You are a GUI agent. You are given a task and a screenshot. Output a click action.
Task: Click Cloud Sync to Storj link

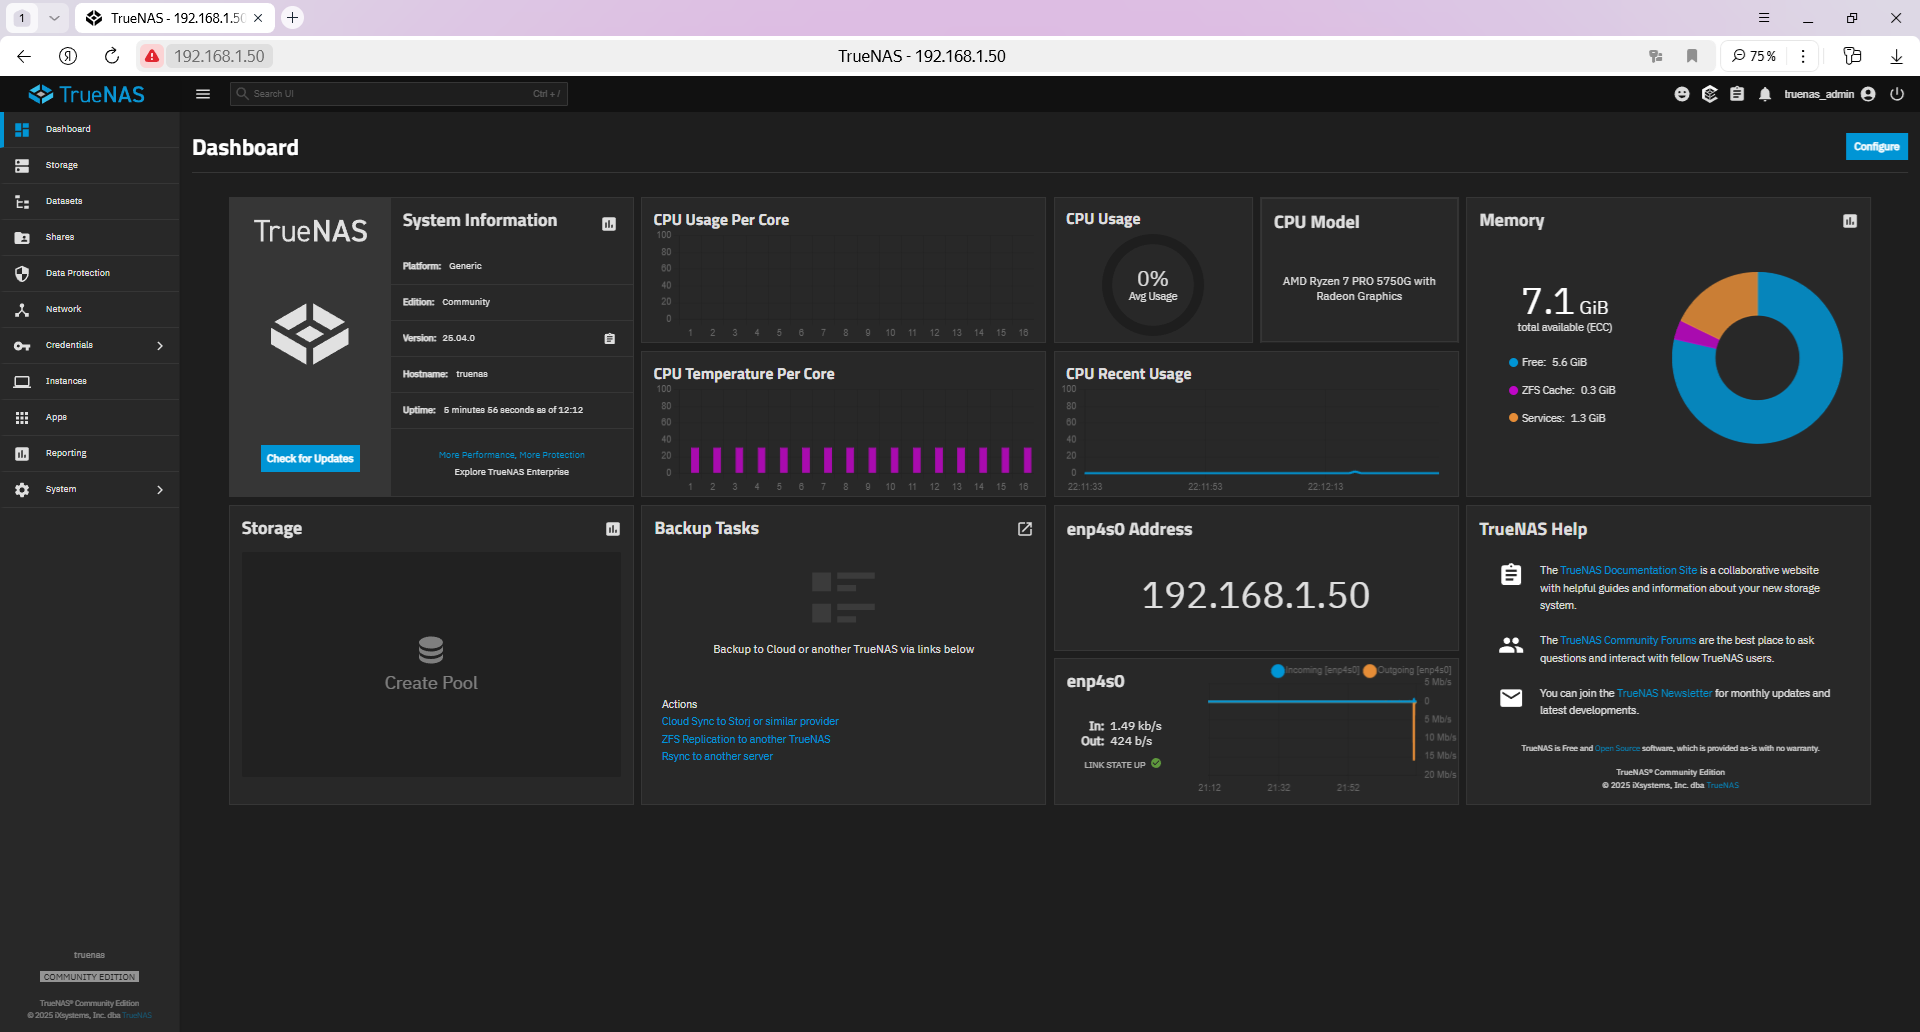point(750,722)
